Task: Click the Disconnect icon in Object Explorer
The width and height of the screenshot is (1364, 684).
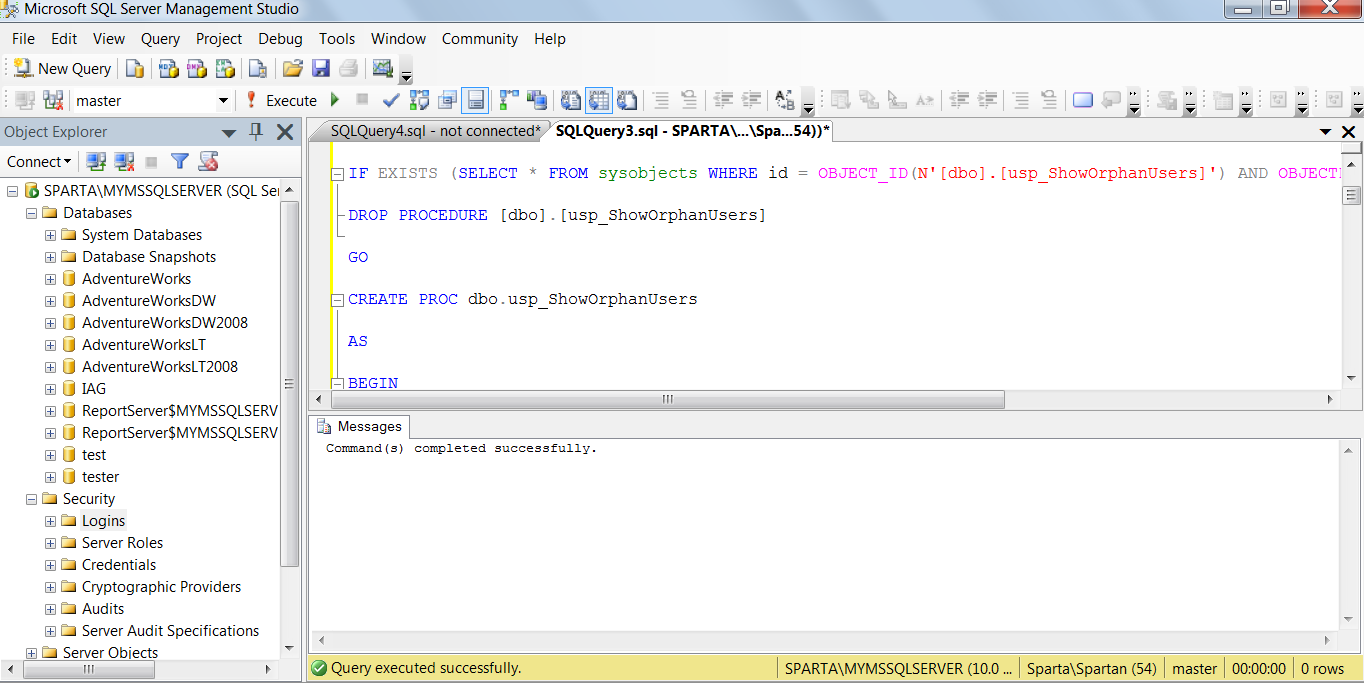Action: [x=124, y=161]
